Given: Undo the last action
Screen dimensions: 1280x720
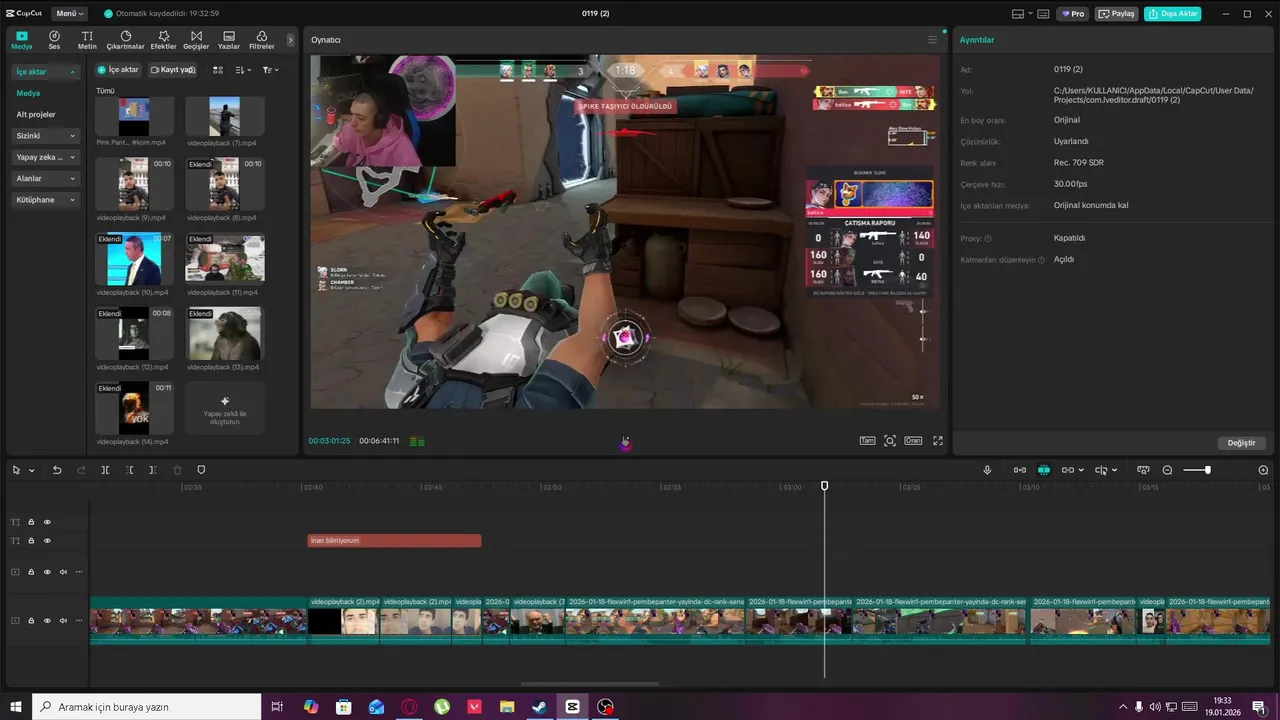Looking at the screenshot, I should pos(57,470).
